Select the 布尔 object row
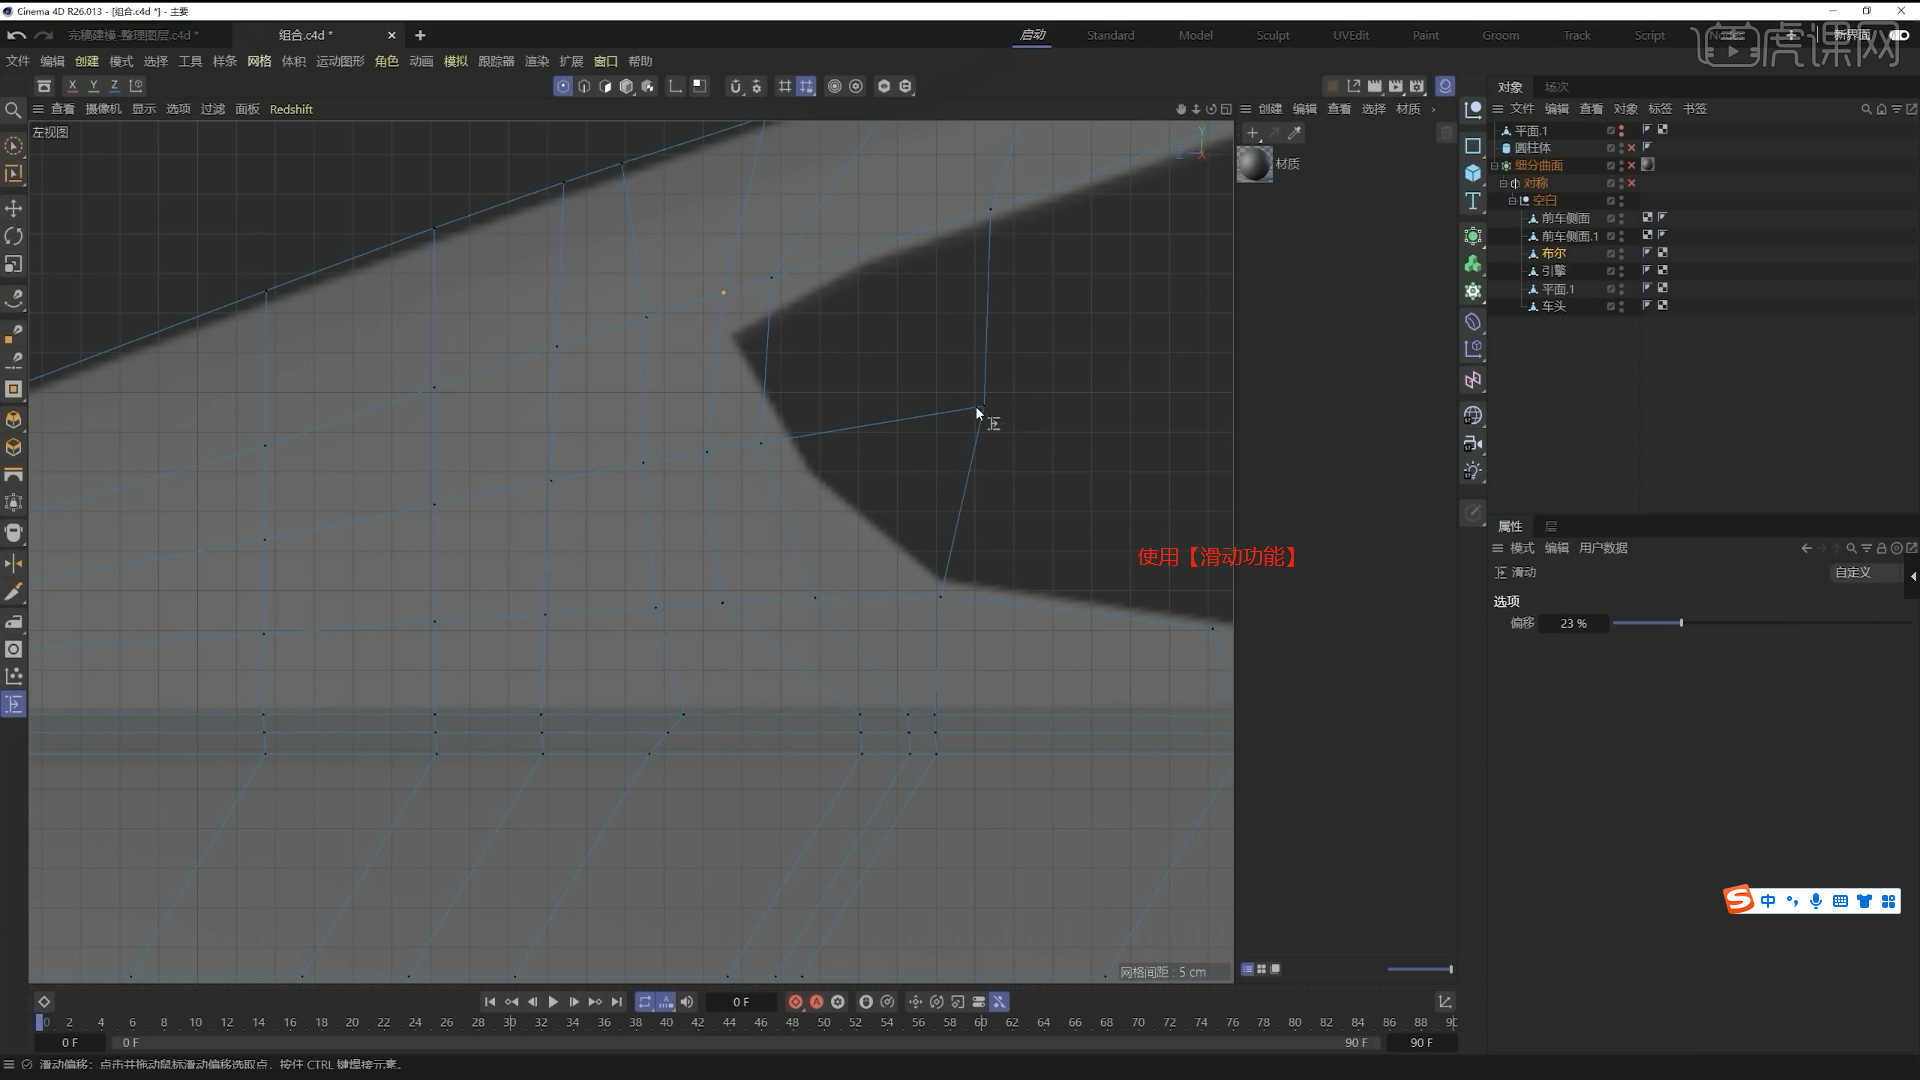Viewport: 1920px width, 1080px height. [1553, 254]
